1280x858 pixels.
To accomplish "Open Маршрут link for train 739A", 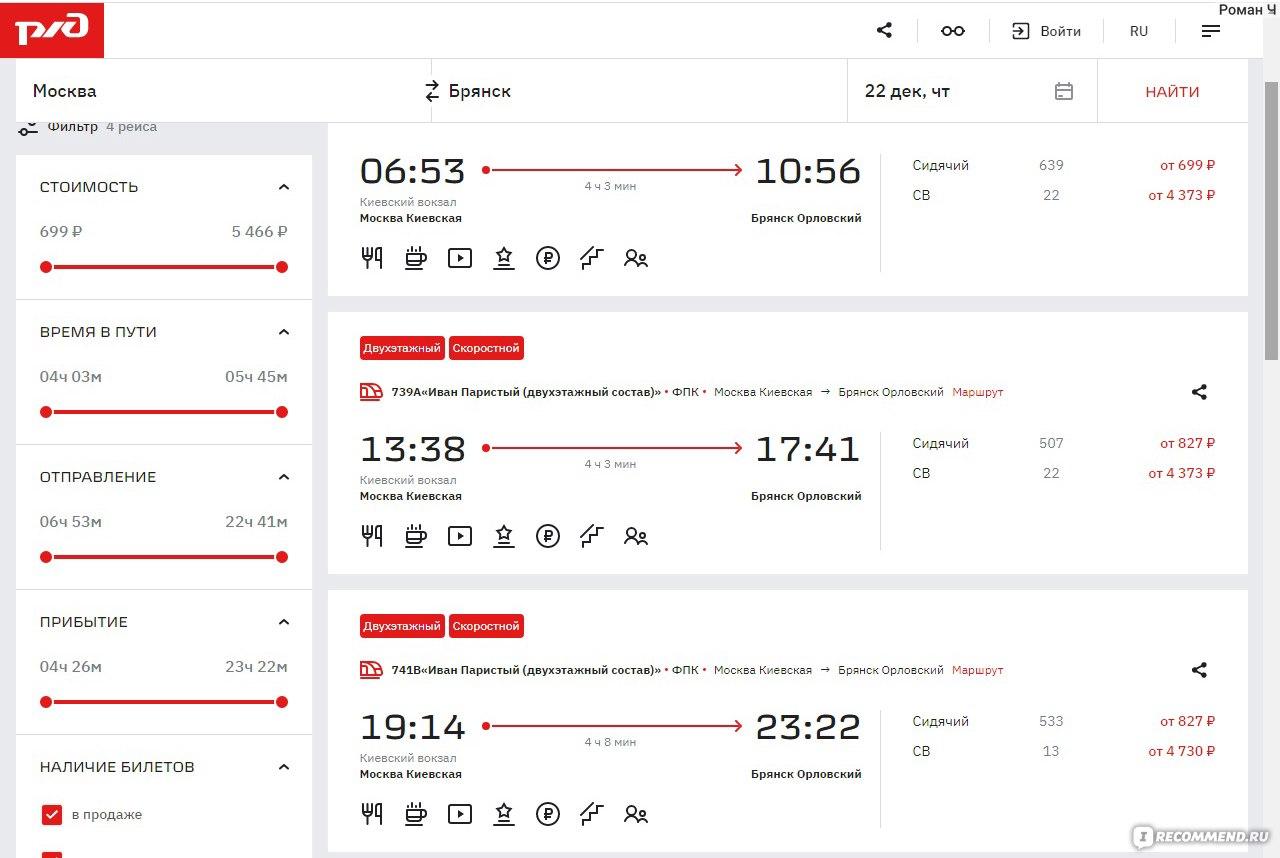I will (977, 392).
